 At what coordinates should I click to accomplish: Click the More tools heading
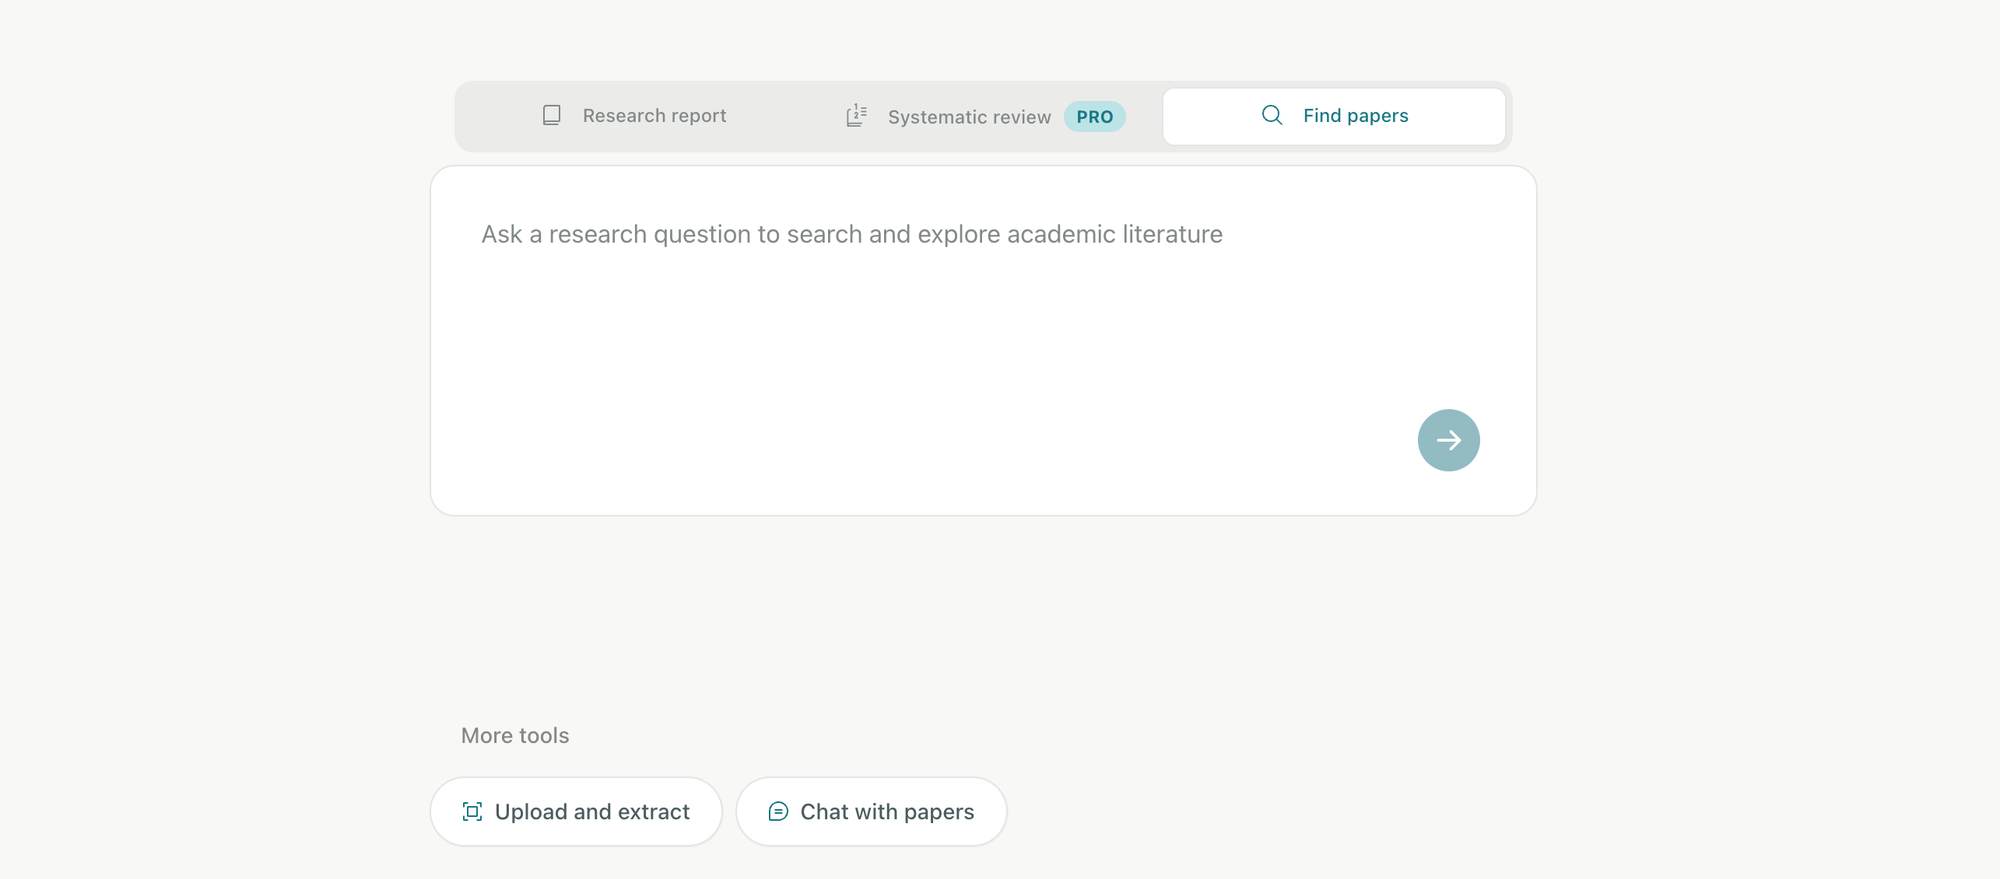point(515,736)
